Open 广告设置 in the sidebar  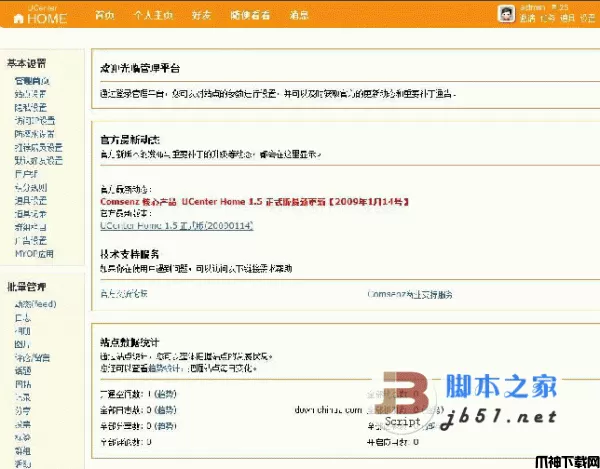[x=31, y=241]
